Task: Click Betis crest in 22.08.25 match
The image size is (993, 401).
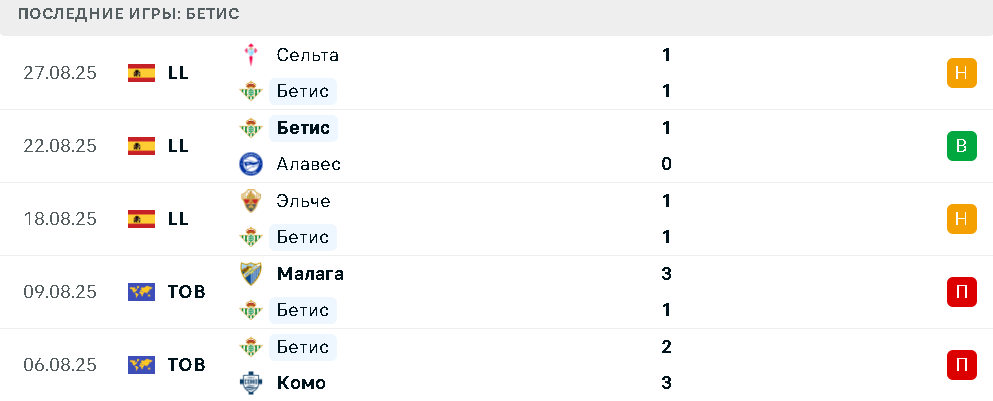Action: (251, 128)
